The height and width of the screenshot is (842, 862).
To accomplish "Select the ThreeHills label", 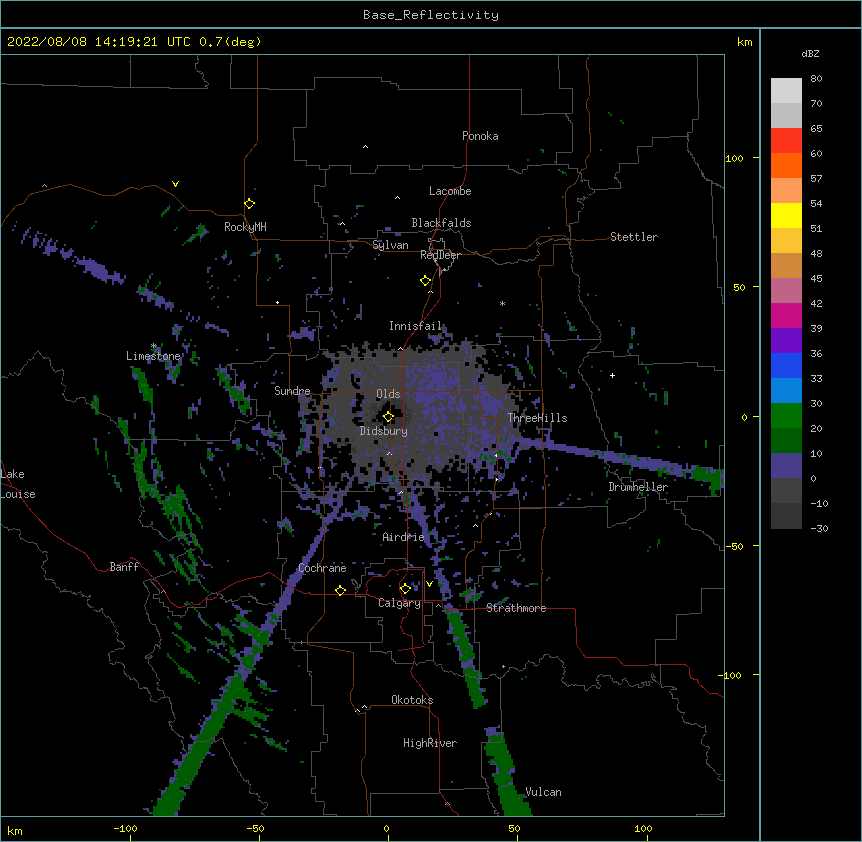I will [537, 418].
